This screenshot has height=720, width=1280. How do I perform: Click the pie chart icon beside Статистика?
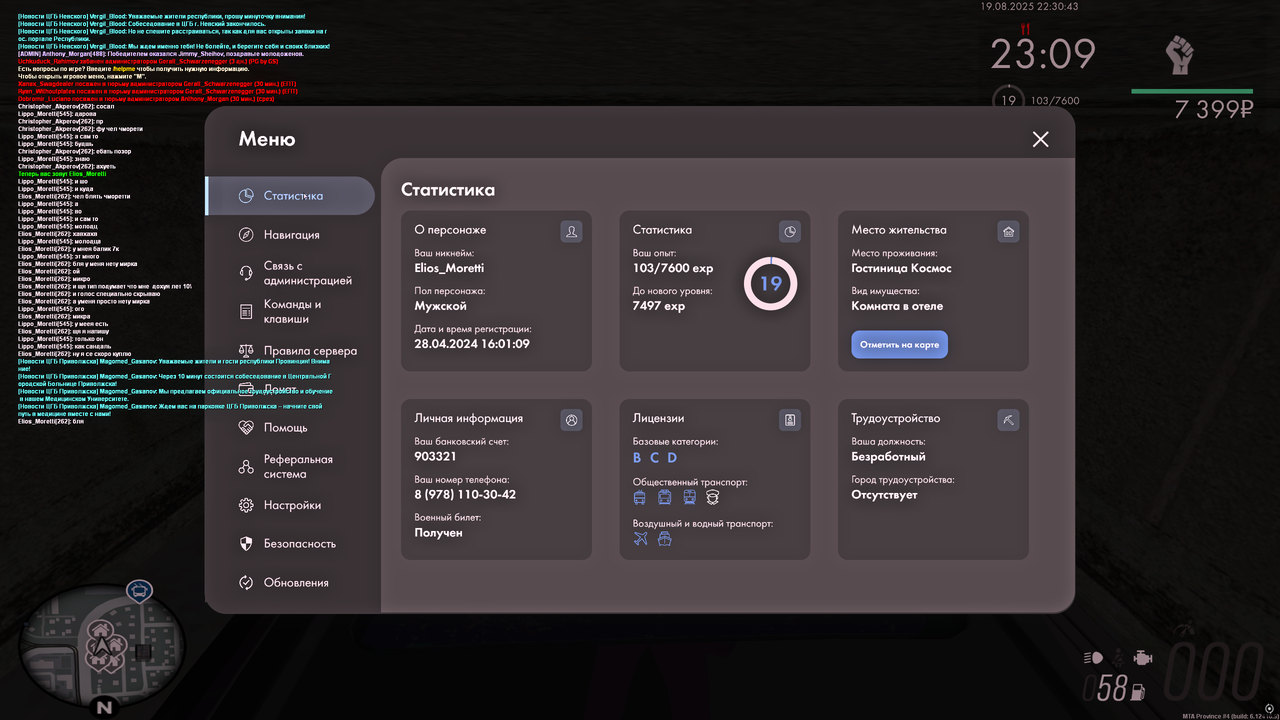click(246, 196)
